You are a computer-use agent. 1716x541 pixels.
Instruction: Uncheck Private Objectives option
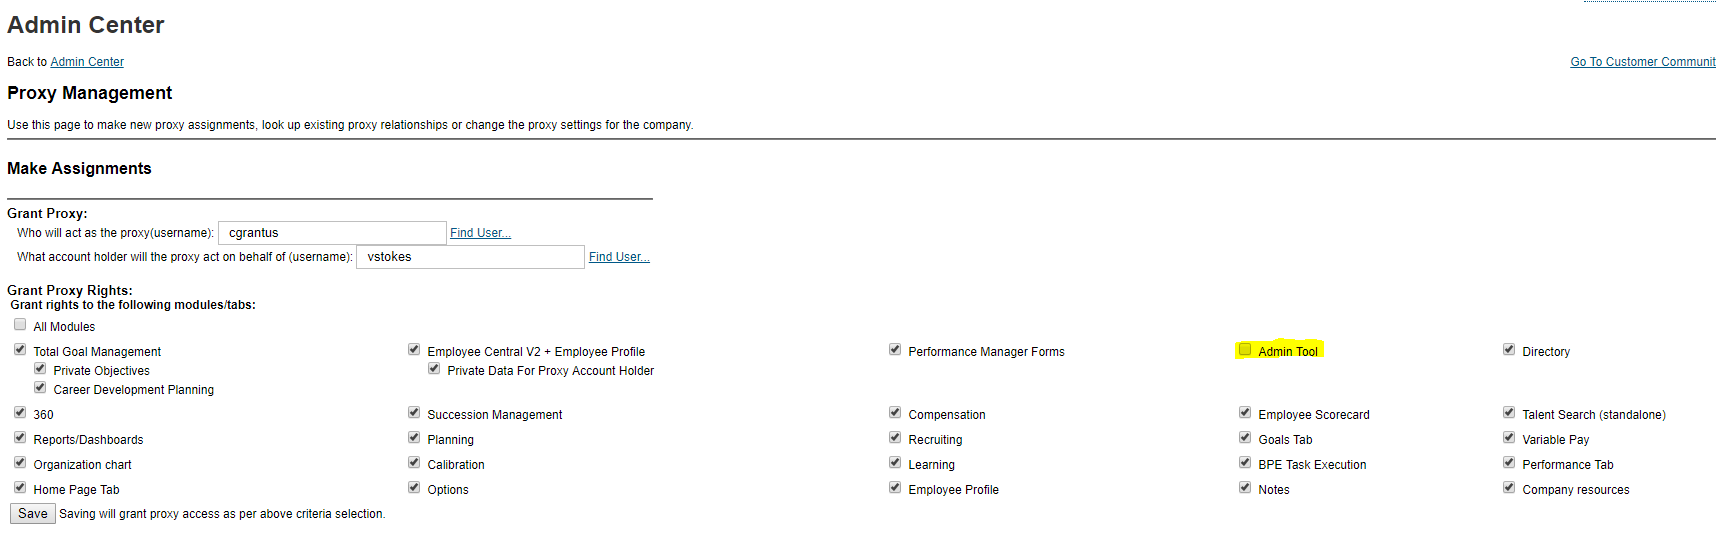click(x=40, y=369)
